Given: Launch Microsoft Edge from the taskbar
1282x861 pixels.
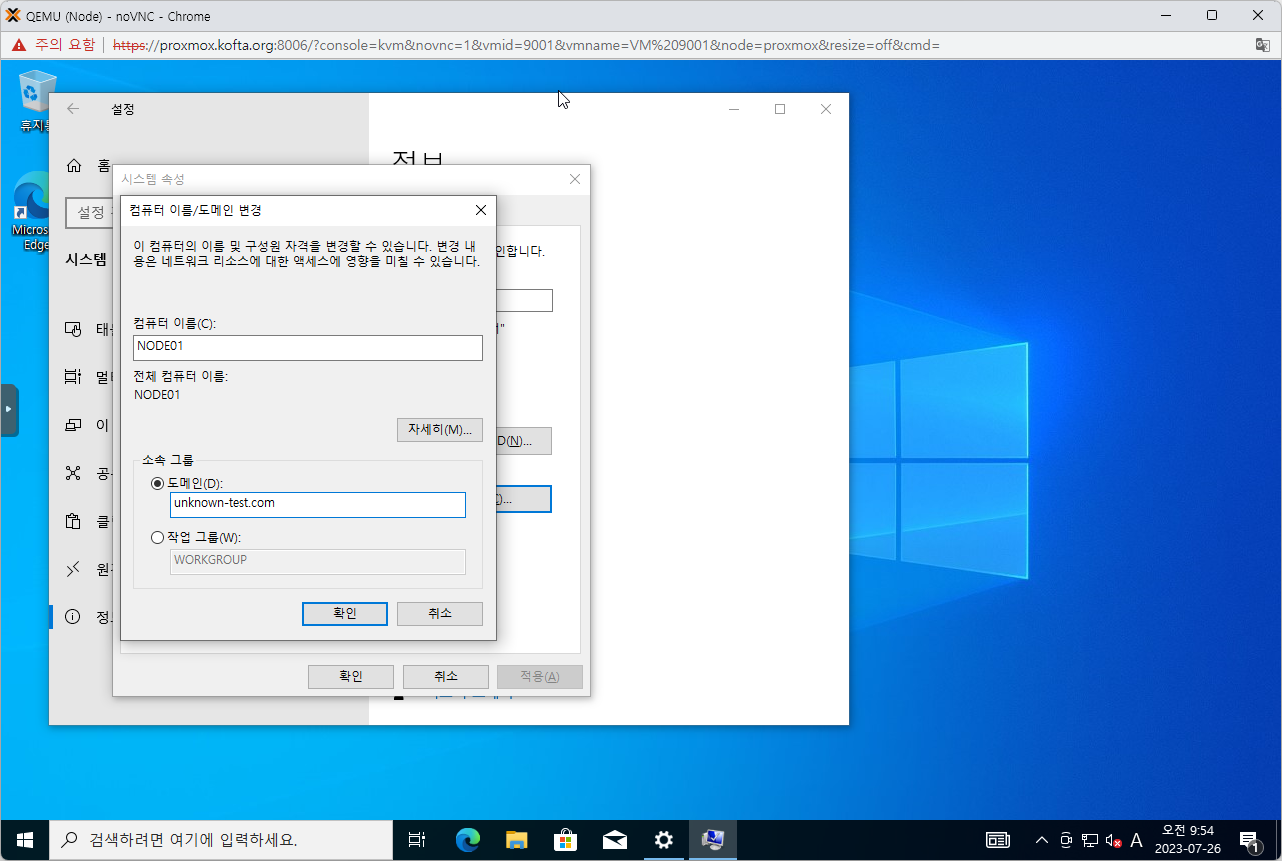Looking at the screenshot, I should click(467, 840).
